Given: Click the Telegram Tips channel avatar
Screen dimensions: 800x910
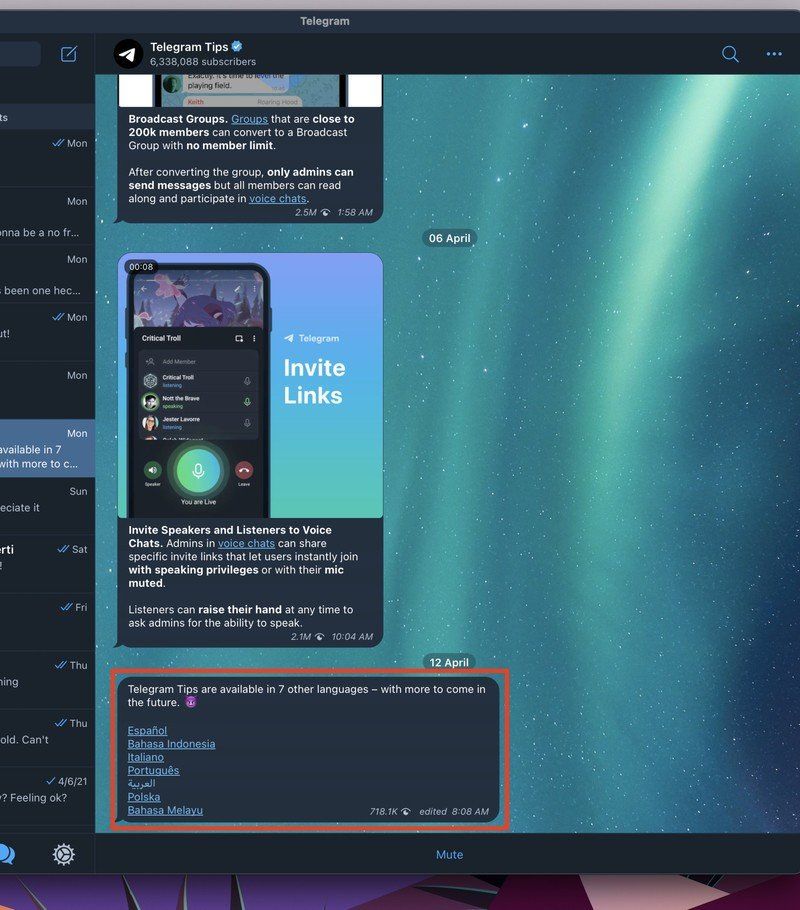Looking at the screenshot, I should 127,53.
